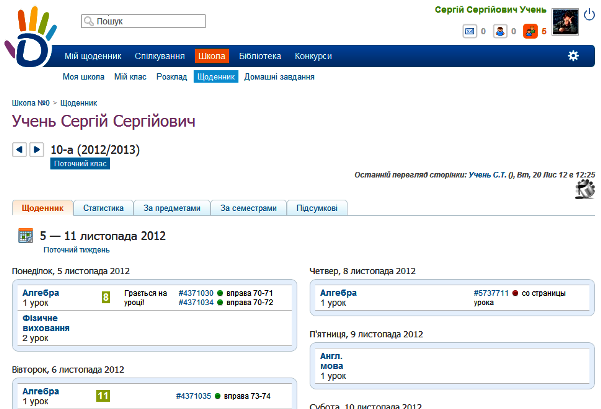Click the power logout icon
Image resolution: width=601 pixels, height=409 pixels.
pyautogui.click(x=589, y=13)
